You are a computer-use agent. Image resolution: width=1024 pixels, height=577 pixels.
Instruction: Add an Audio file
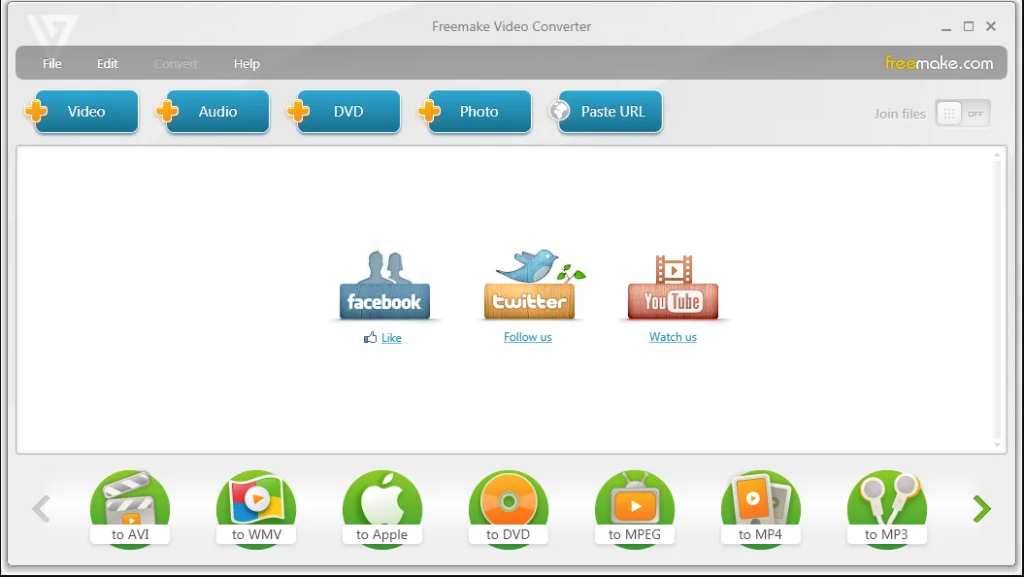tap(213, 112)
